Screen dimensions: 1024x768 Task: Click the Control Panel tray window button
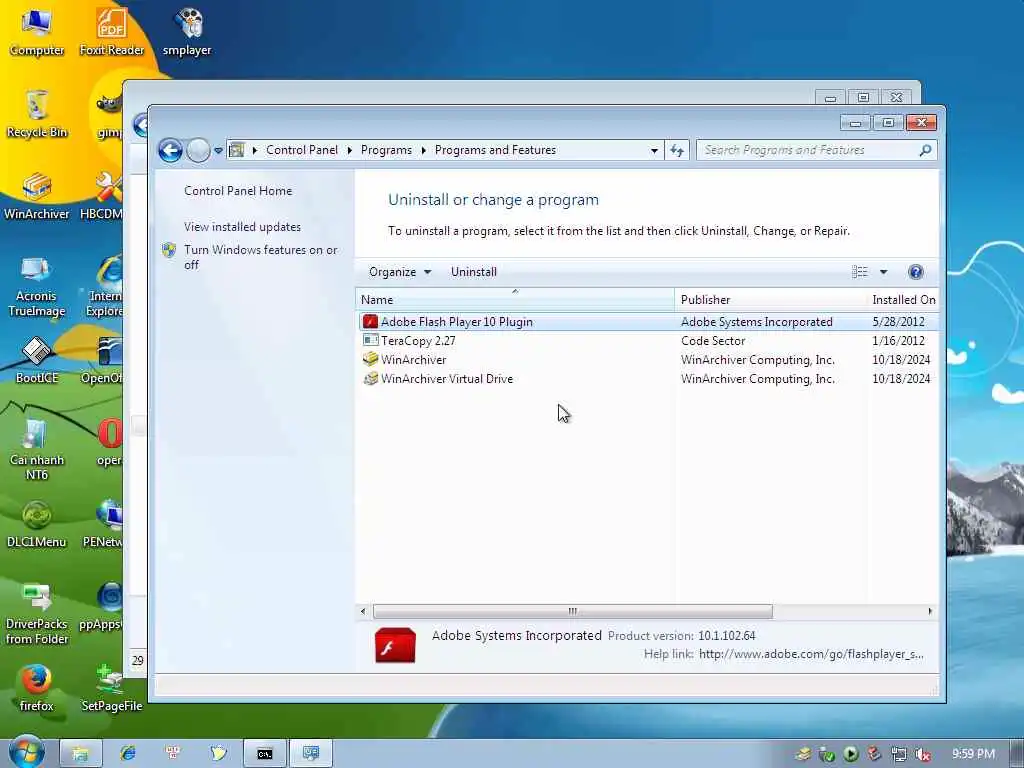[312, 754]
